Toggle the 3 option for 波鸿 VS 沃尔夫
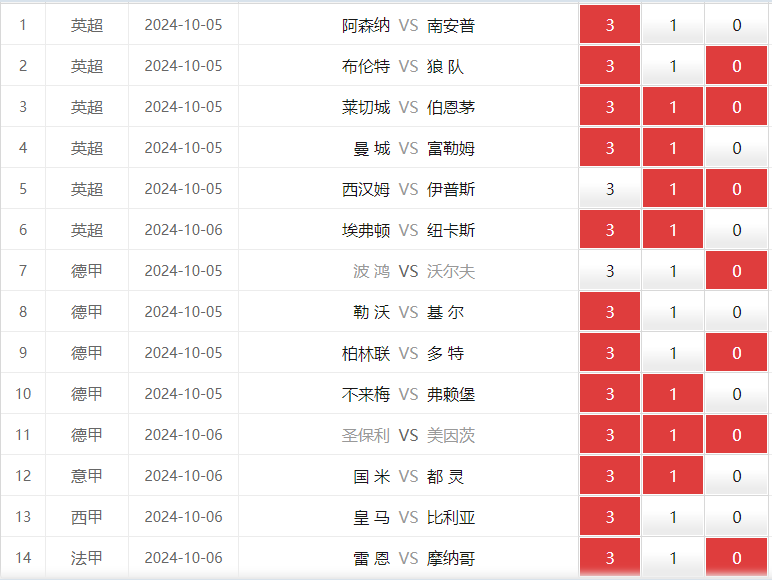This screenshot has width=772, height=580. [610, 270]
